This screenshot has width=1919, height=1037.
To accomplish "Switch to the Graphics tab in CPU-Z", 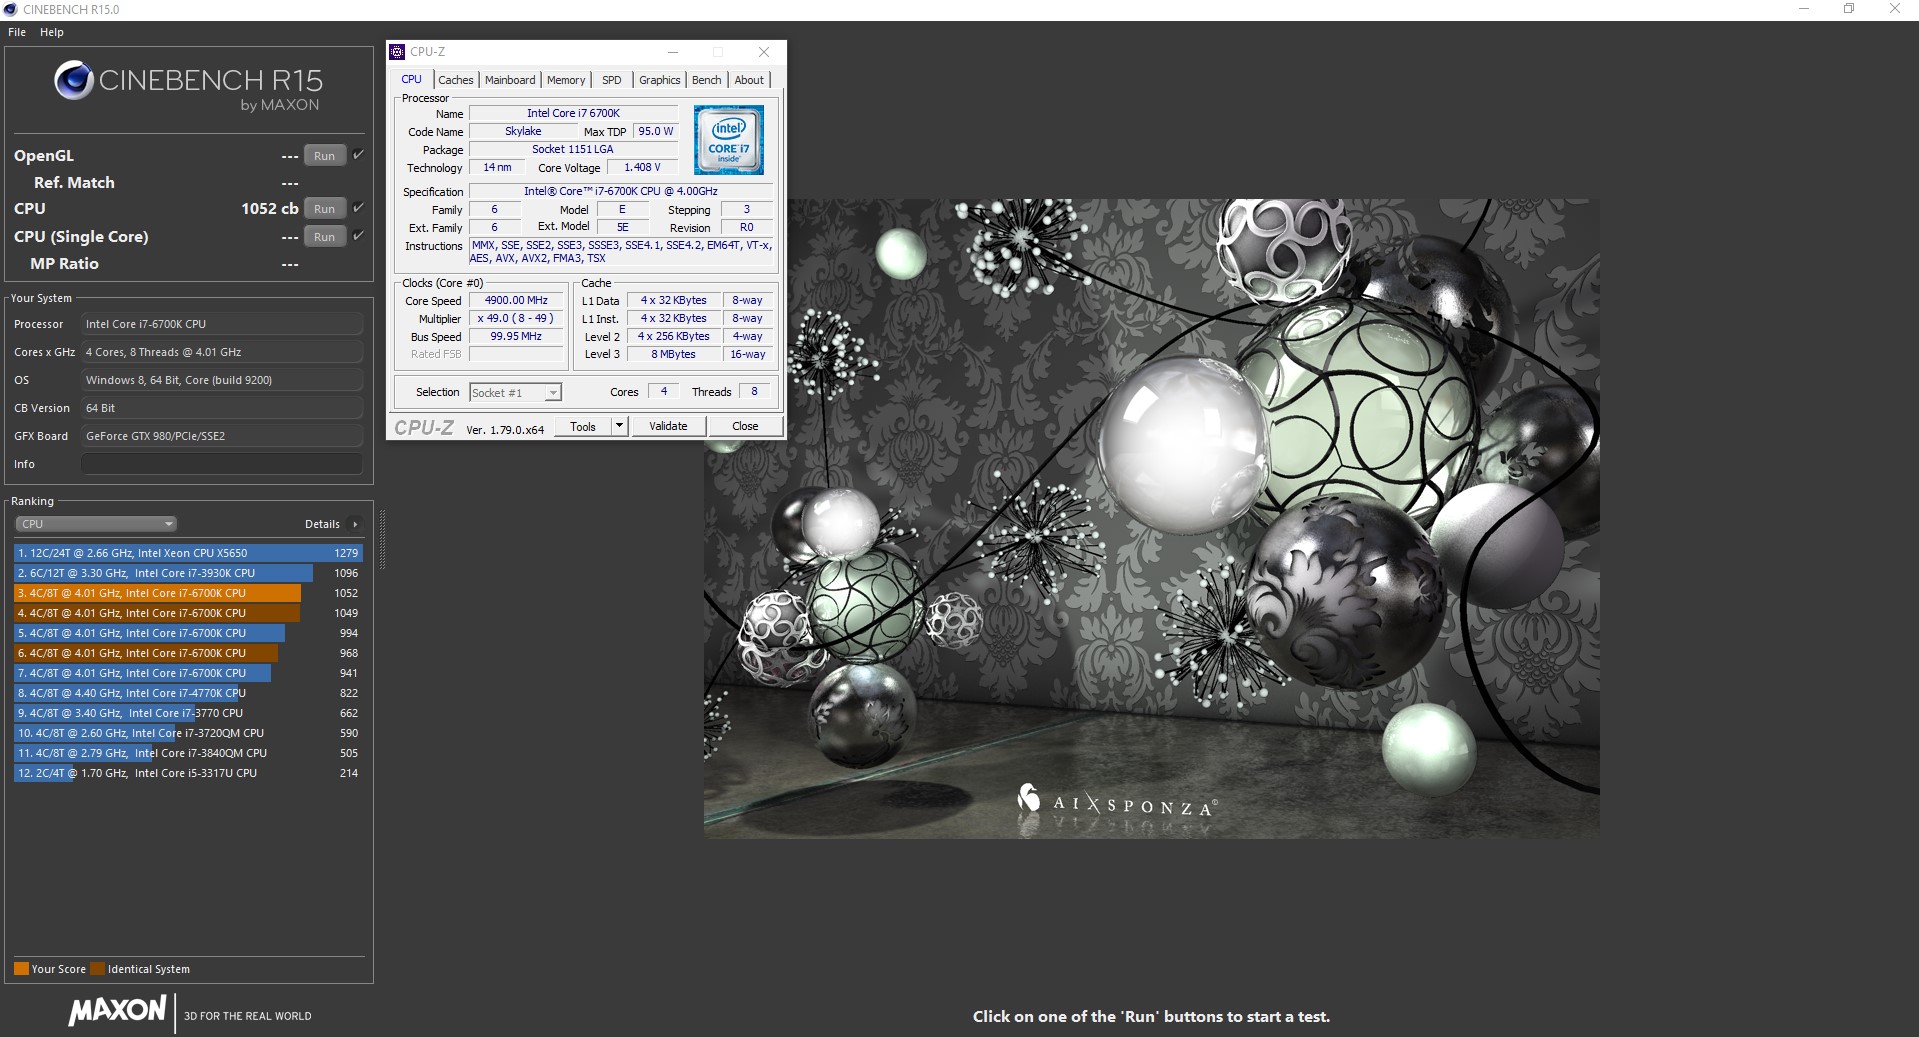I will pos(660,80).
